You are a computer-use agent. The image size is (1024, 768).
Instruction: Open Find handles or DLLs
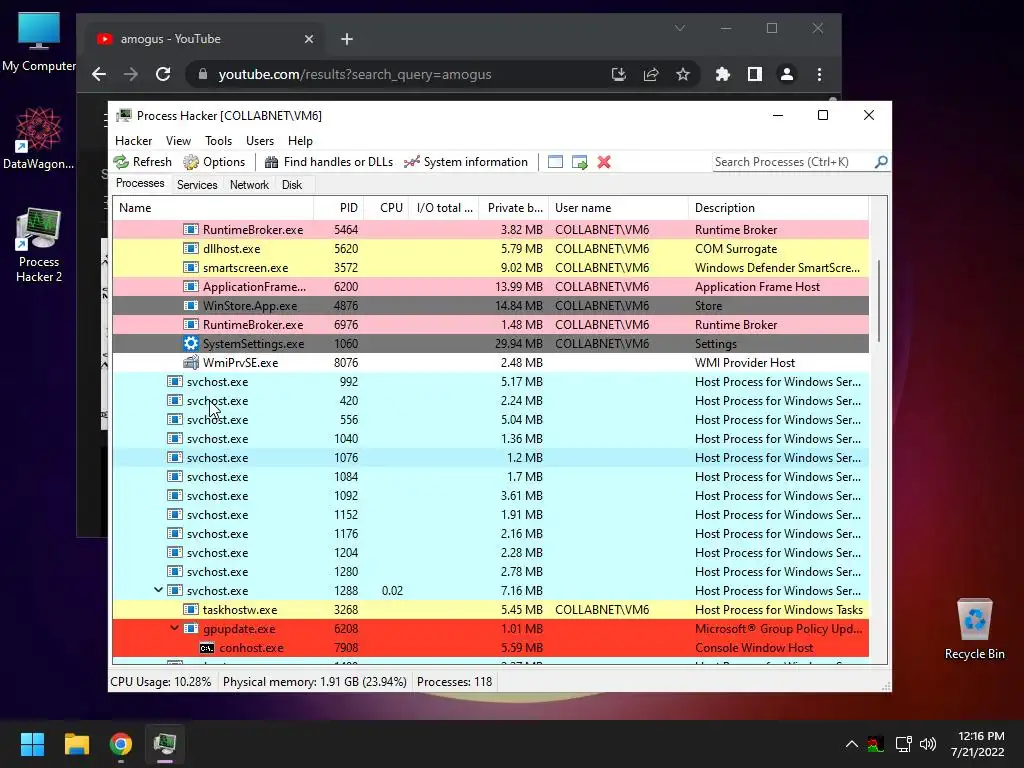click(328, 162)
